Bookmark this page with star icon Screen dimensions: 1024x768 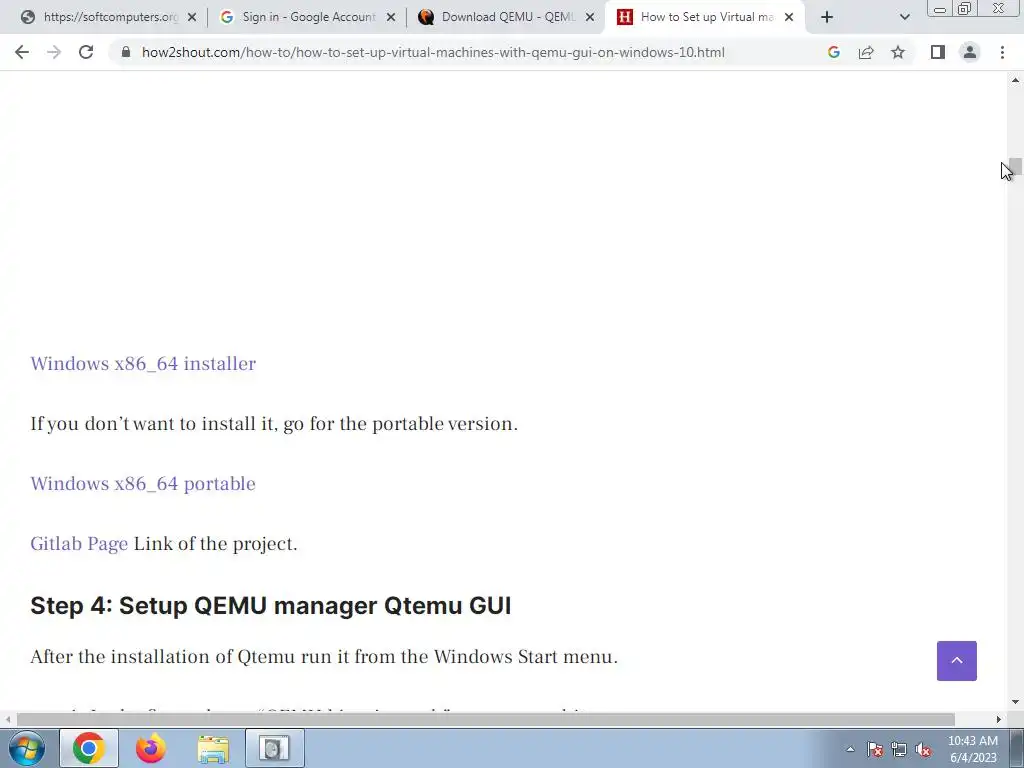898,52
